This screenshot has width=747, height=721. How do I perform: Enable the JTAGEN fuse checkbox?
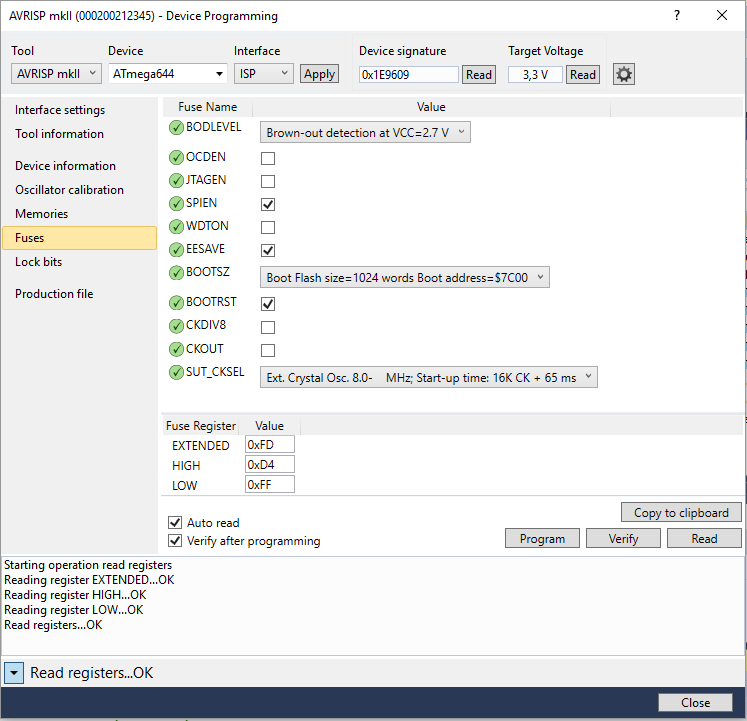(x=268, y=181)
